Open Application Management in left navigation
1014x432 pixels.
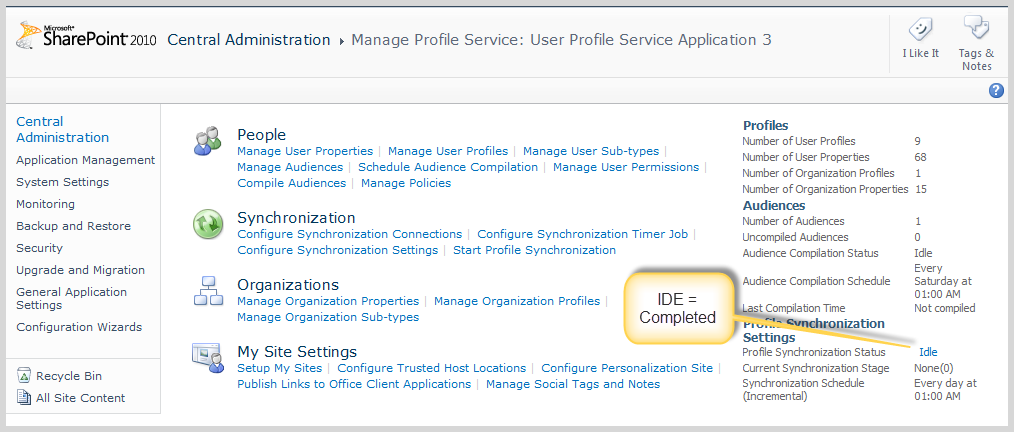[x=85, y=160]
